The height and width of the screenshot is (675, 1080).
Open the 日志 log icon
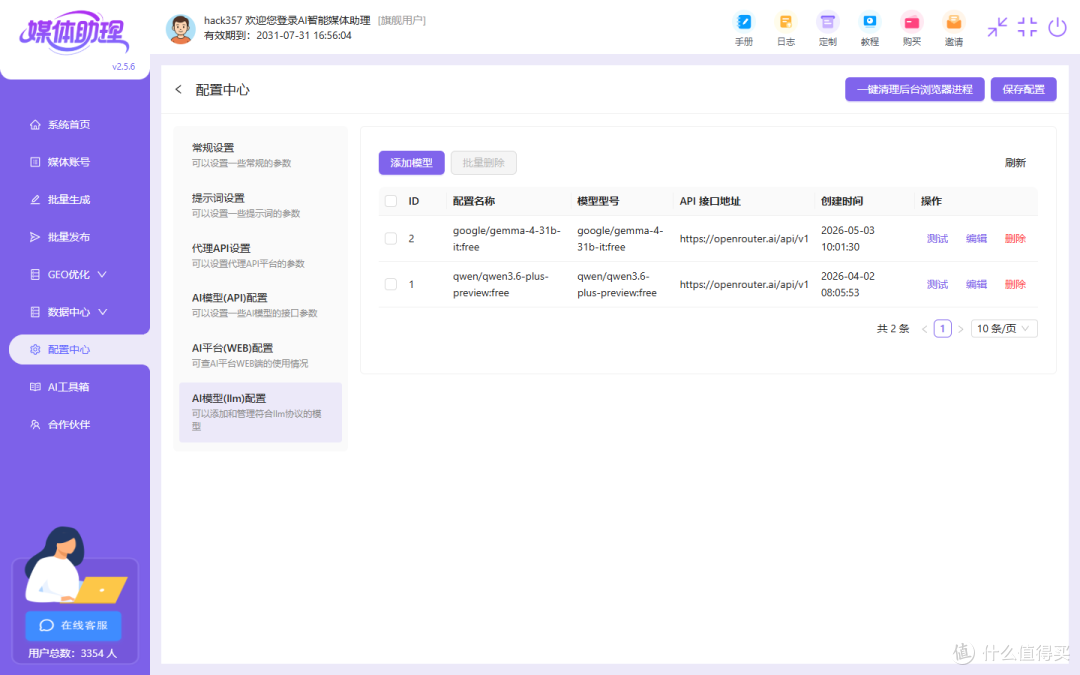click(786, 30)
